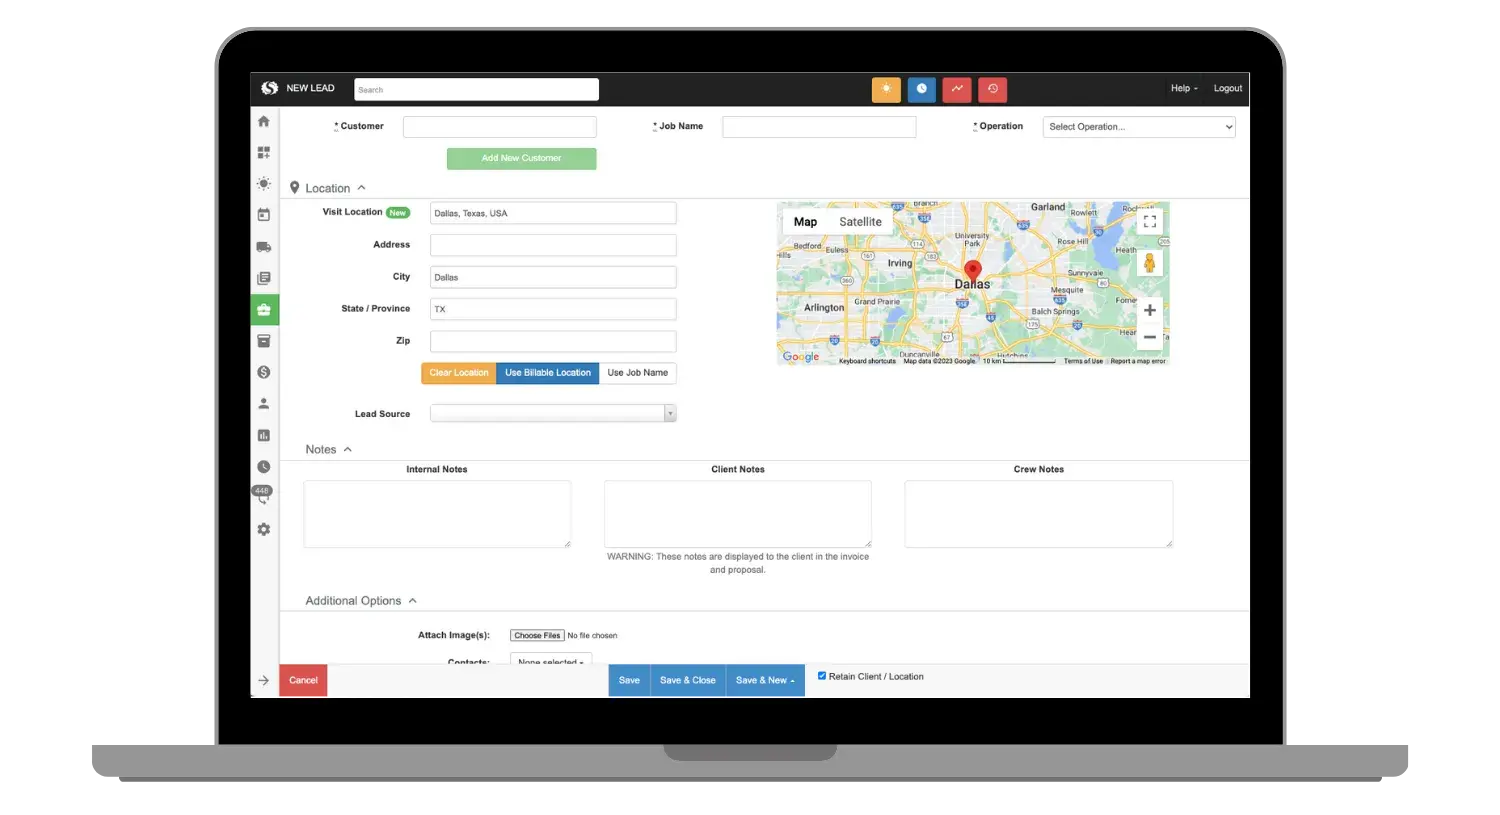Viewport: 1500px width, 815px height.
Task: Open chat via the icon with 448 badge
Action: click(x=263, y=493)
